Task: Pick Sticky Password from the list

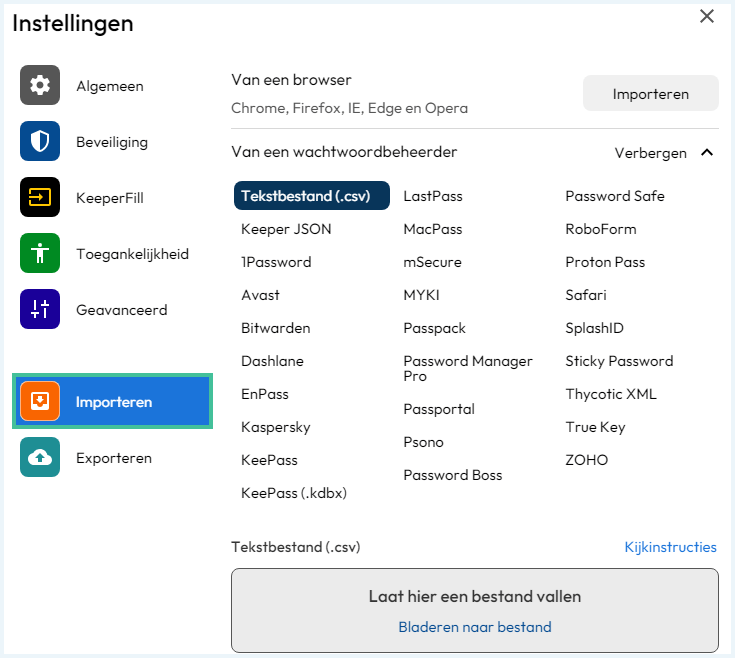Action: click(619, 361)
